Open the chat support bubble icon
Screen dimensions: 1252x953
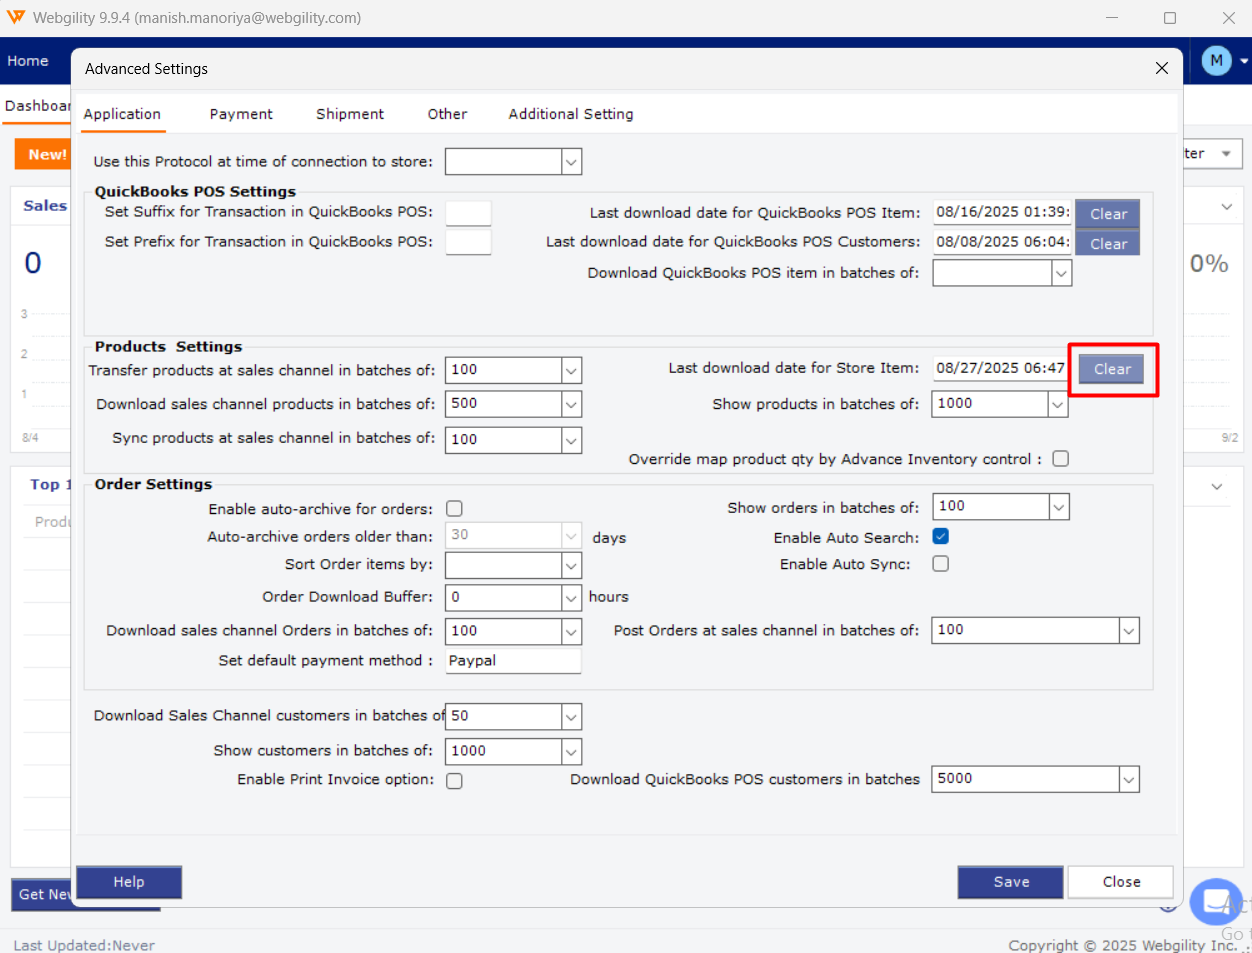click(1216, 902)
